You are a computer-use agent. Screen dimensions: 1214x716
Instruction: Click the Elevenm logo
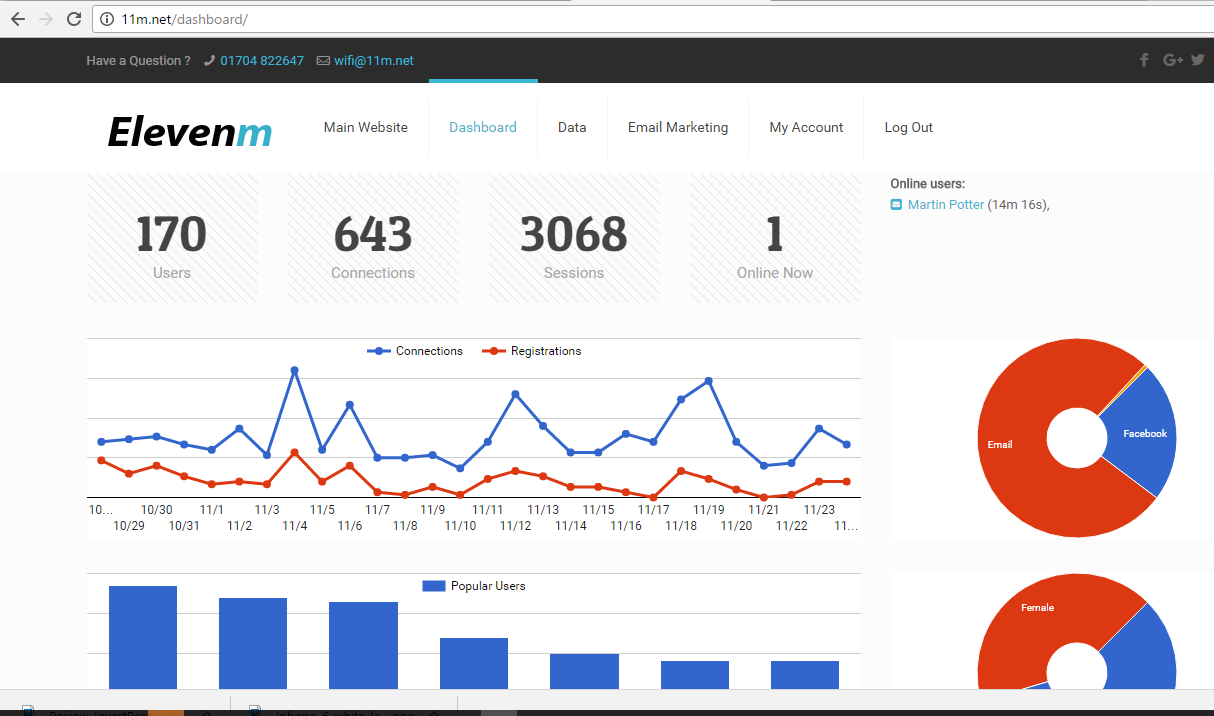click(x=189, y=131)
